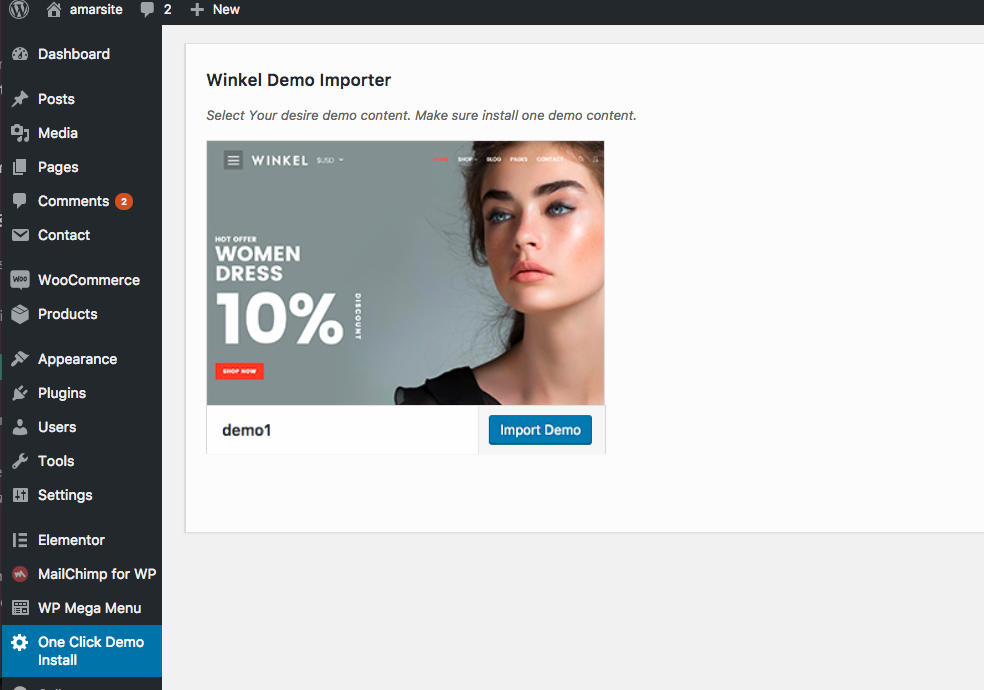Screen dimensions: 984x690
Task: Click the gear icon for One Click Demo Install
Action: [20, 642]
